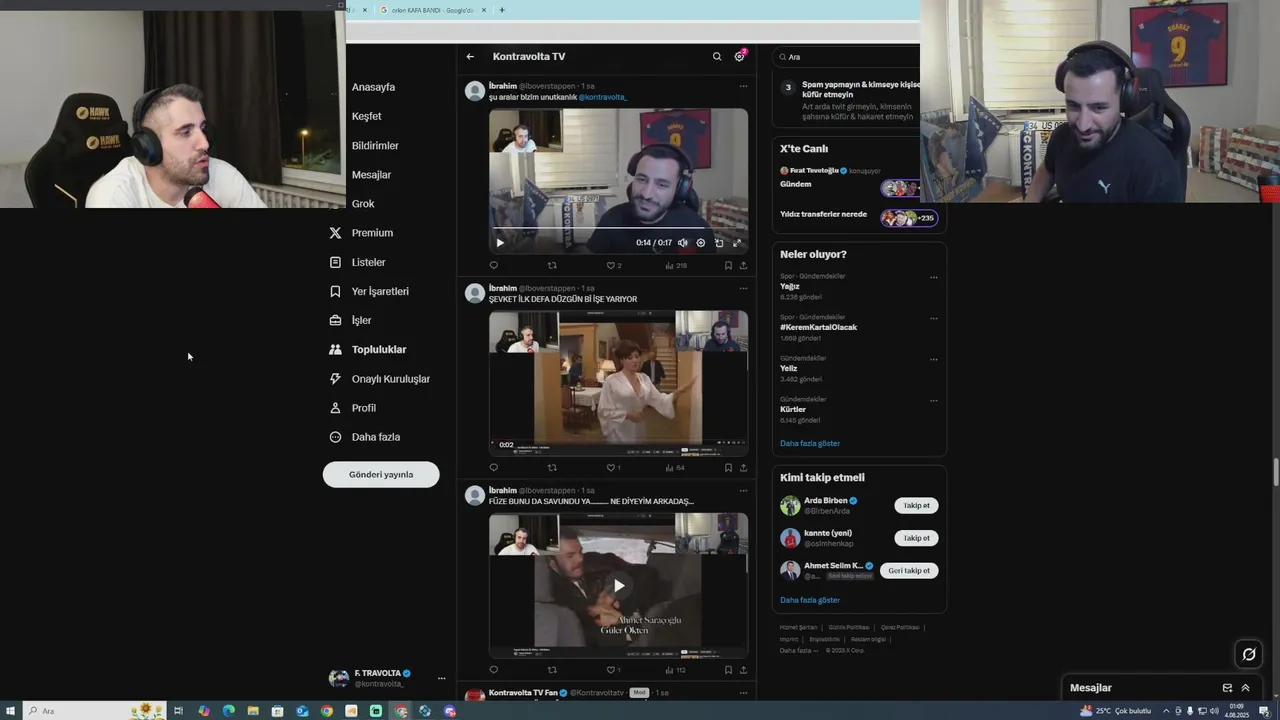Open Grok in sidebar
This screenshot has height=720, width=1280.
[x=363, y=204]
